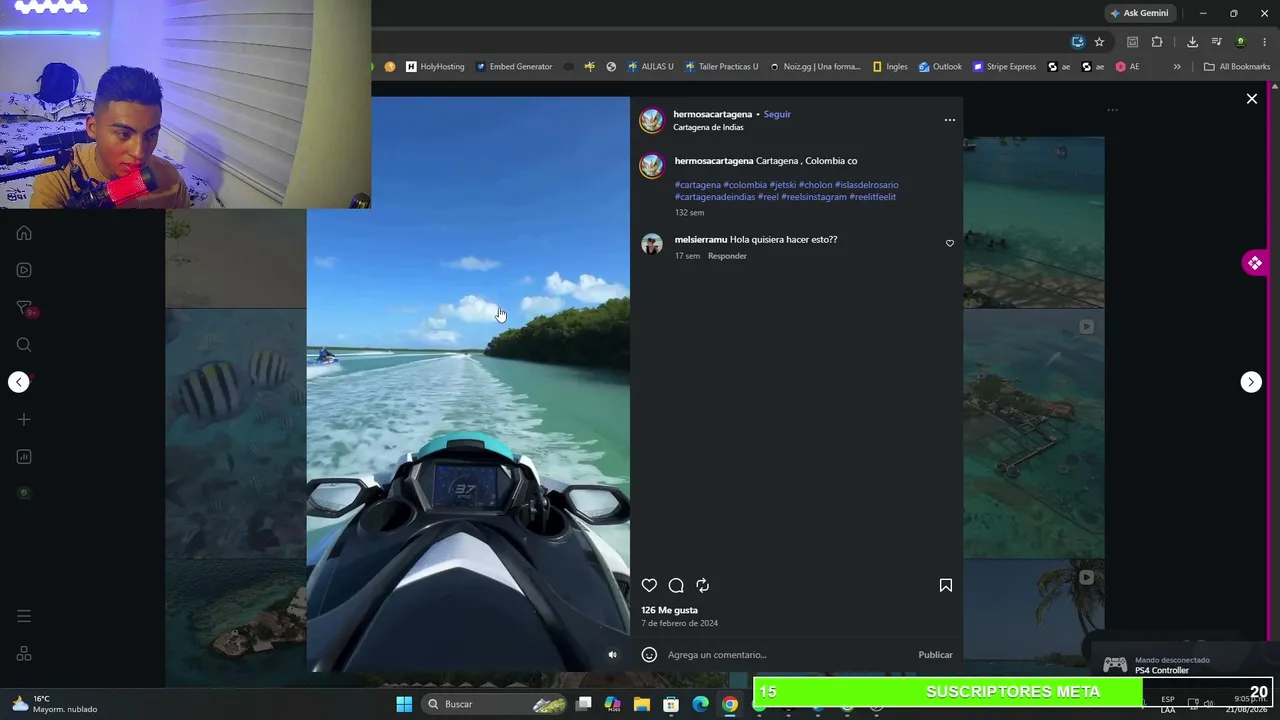Viewport: 1280px width, 720px height.
Task: Go to the next post with right arrow
Action: 1251,382
